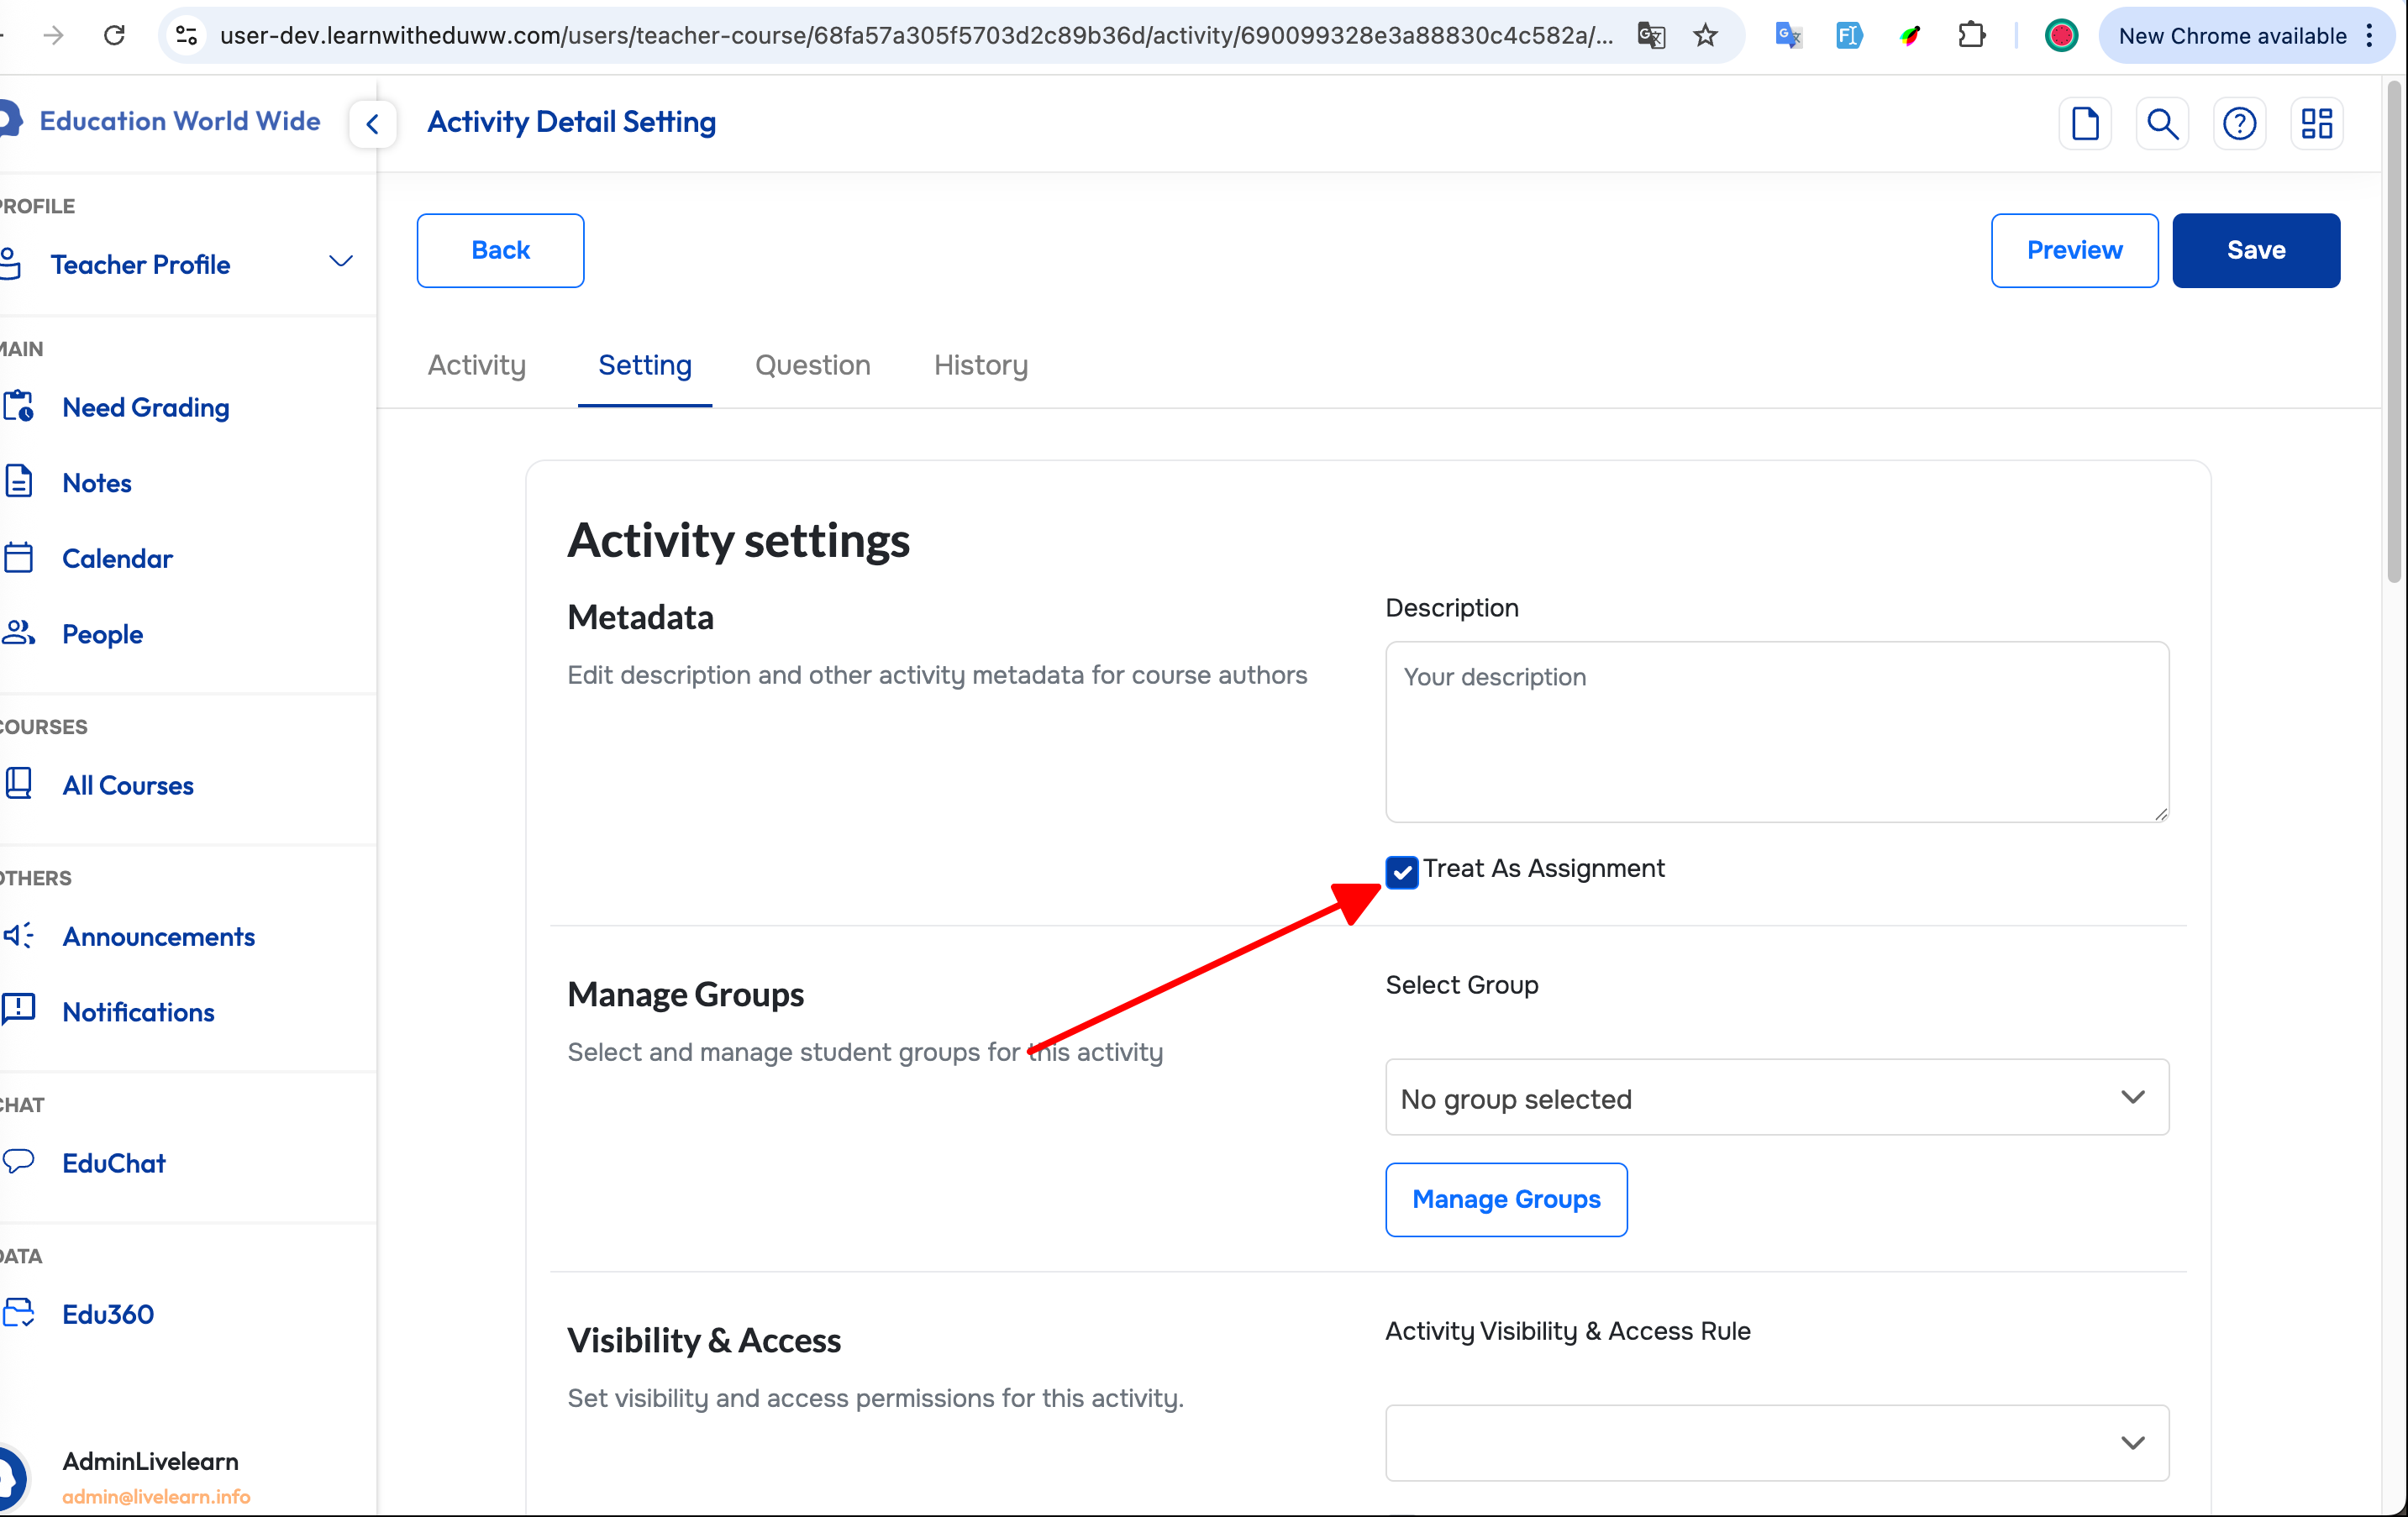2408x1517 pixels.
Task: Go to Calendar from sidebar
Action: pos(117,558)
